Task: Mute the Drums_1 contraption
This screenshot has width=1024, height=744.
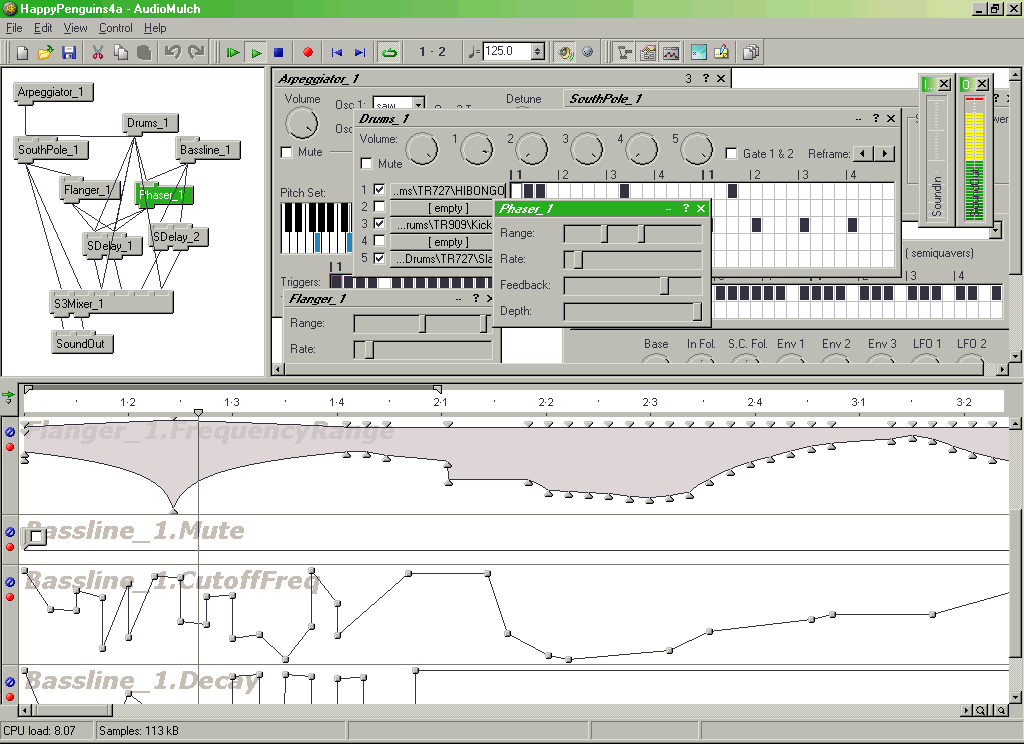Action: click(x=367, y=162)
